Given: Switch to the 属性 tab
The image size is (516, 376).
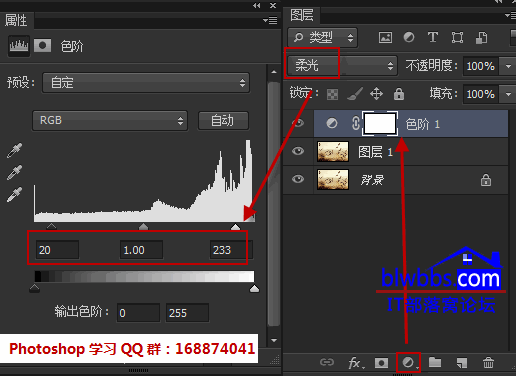Looking at the screenshot, I should [x=16, y=20].
